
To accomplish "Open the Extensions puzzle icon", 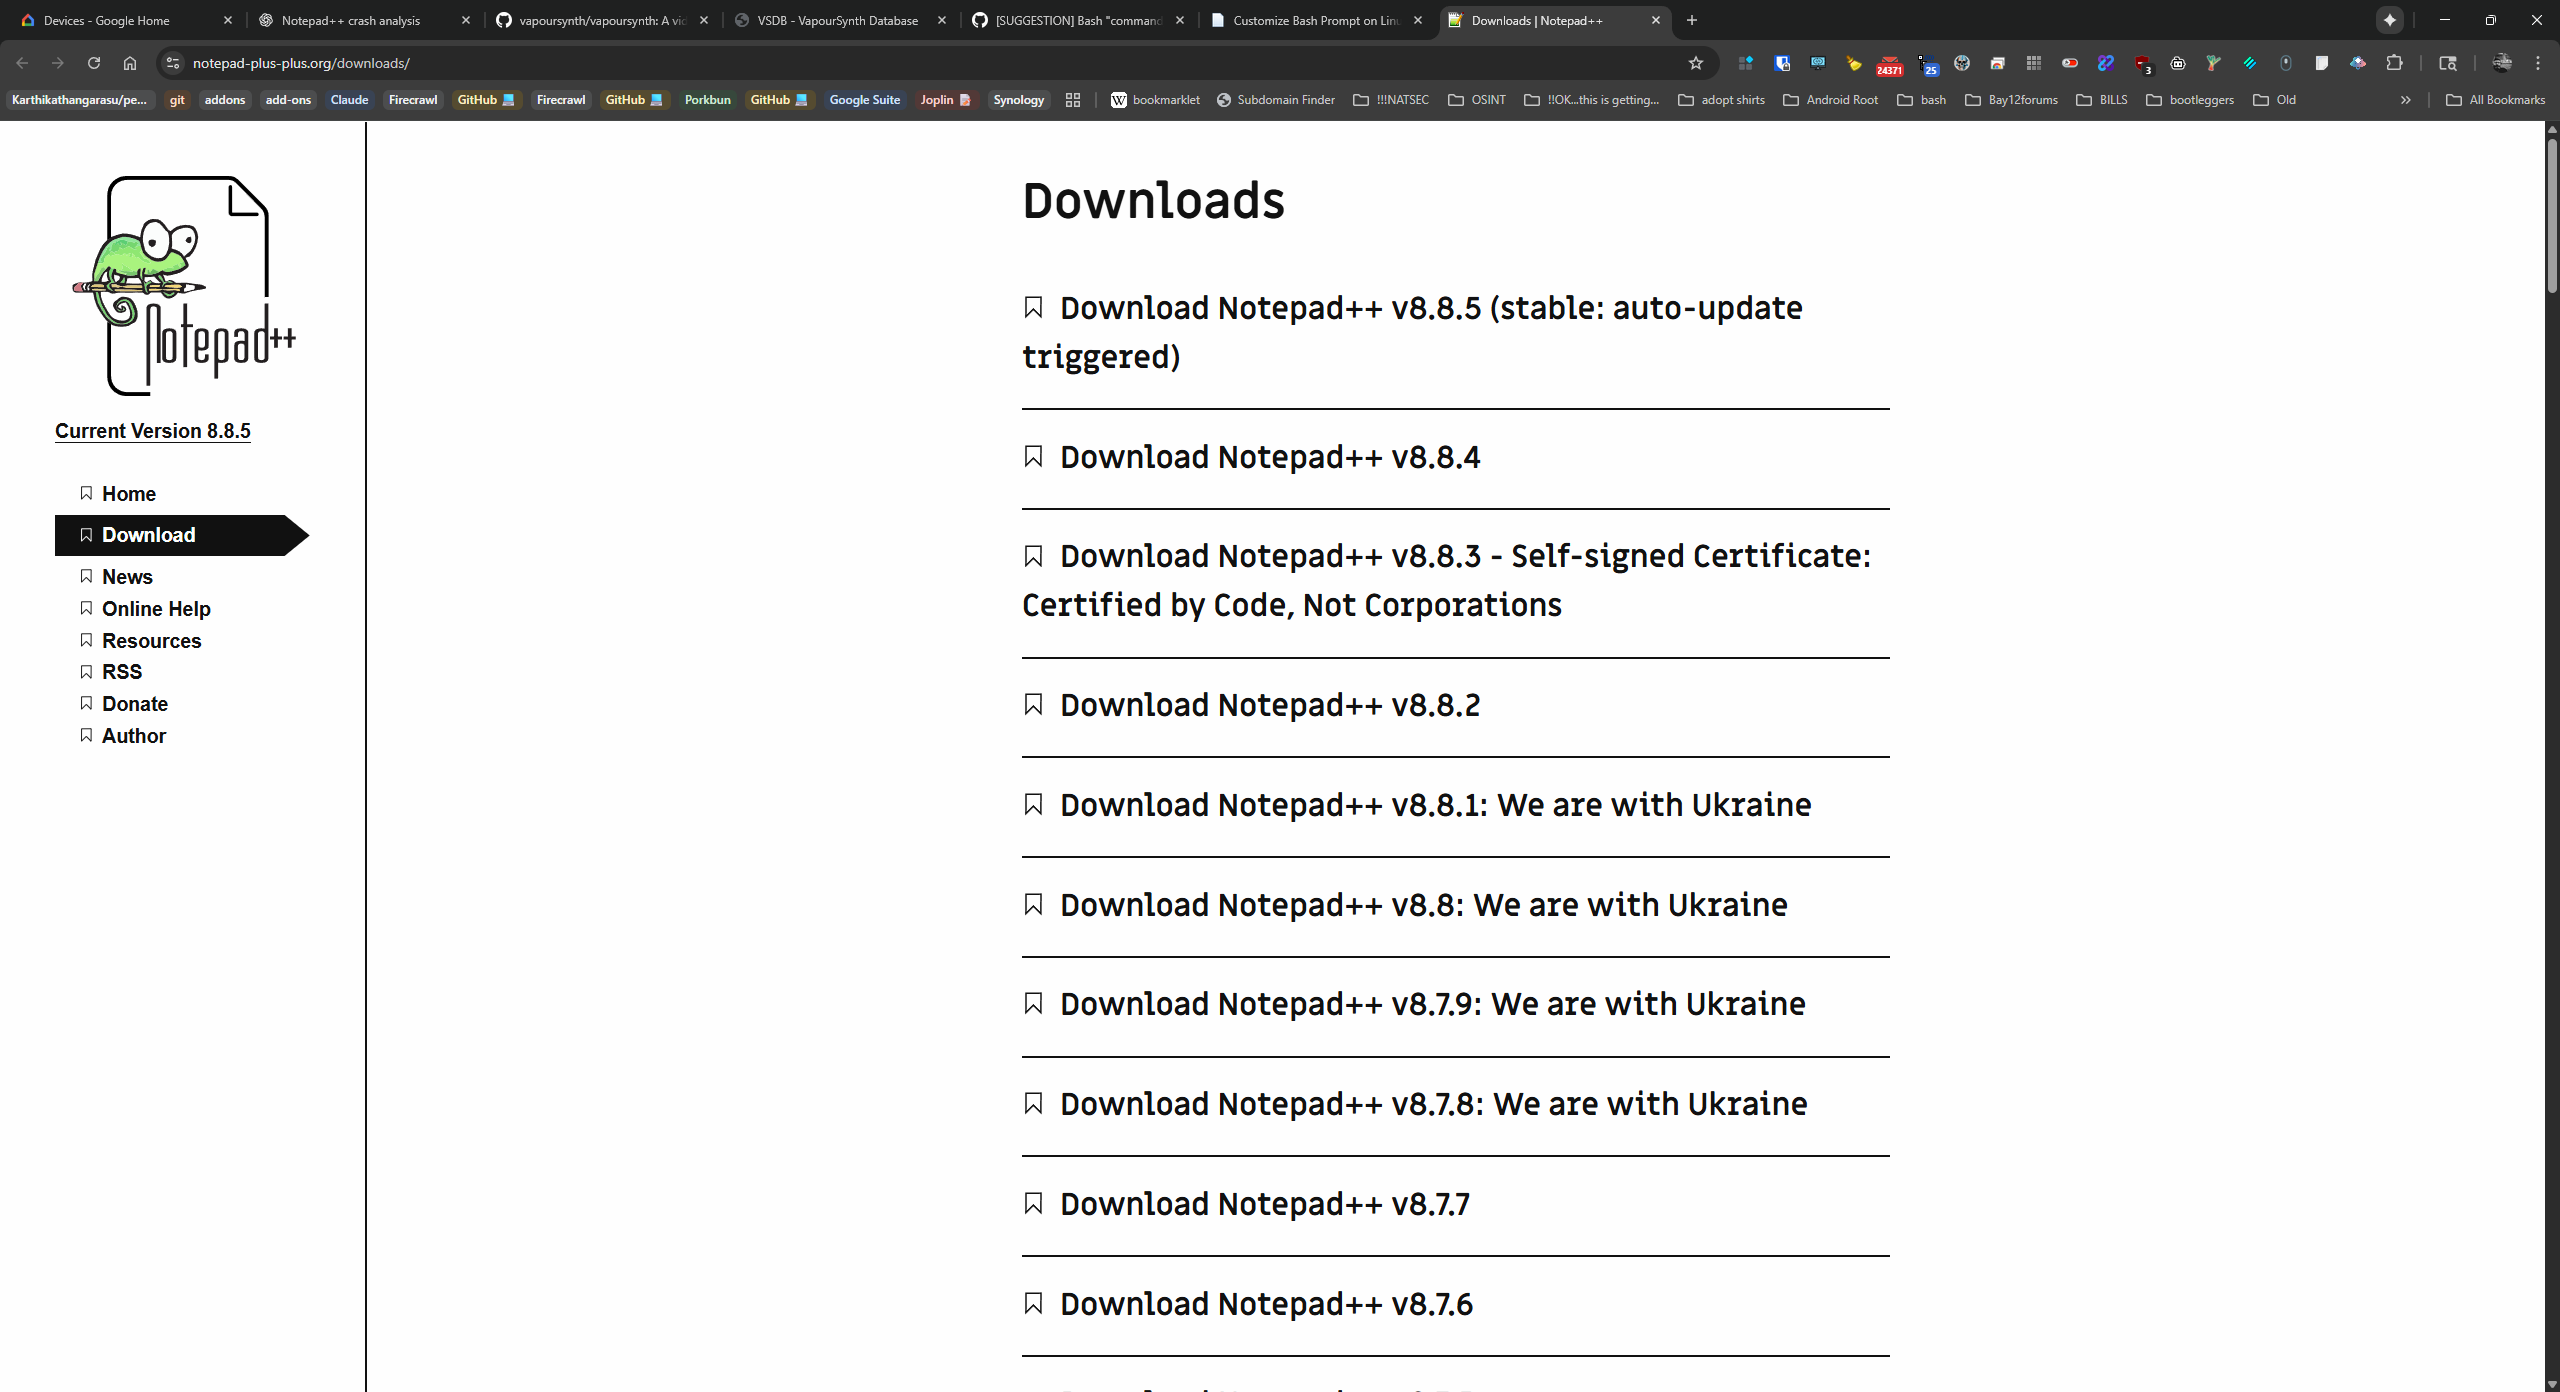I will [x=2394, y=63].
